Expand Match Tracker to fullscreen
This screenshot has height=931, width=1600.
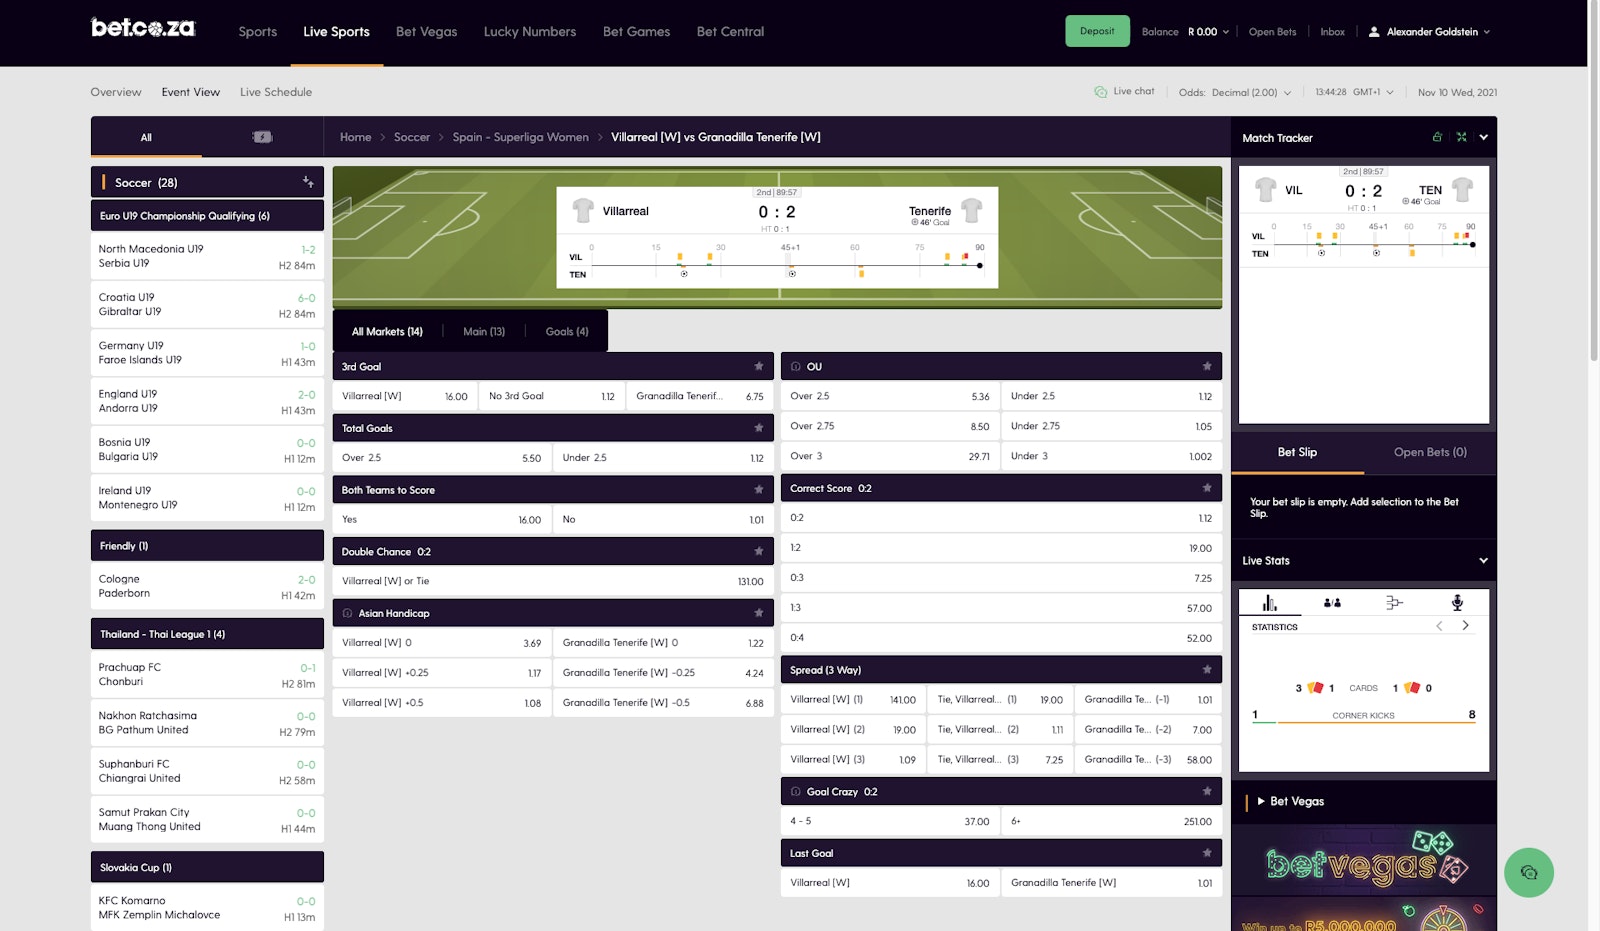1460,137
